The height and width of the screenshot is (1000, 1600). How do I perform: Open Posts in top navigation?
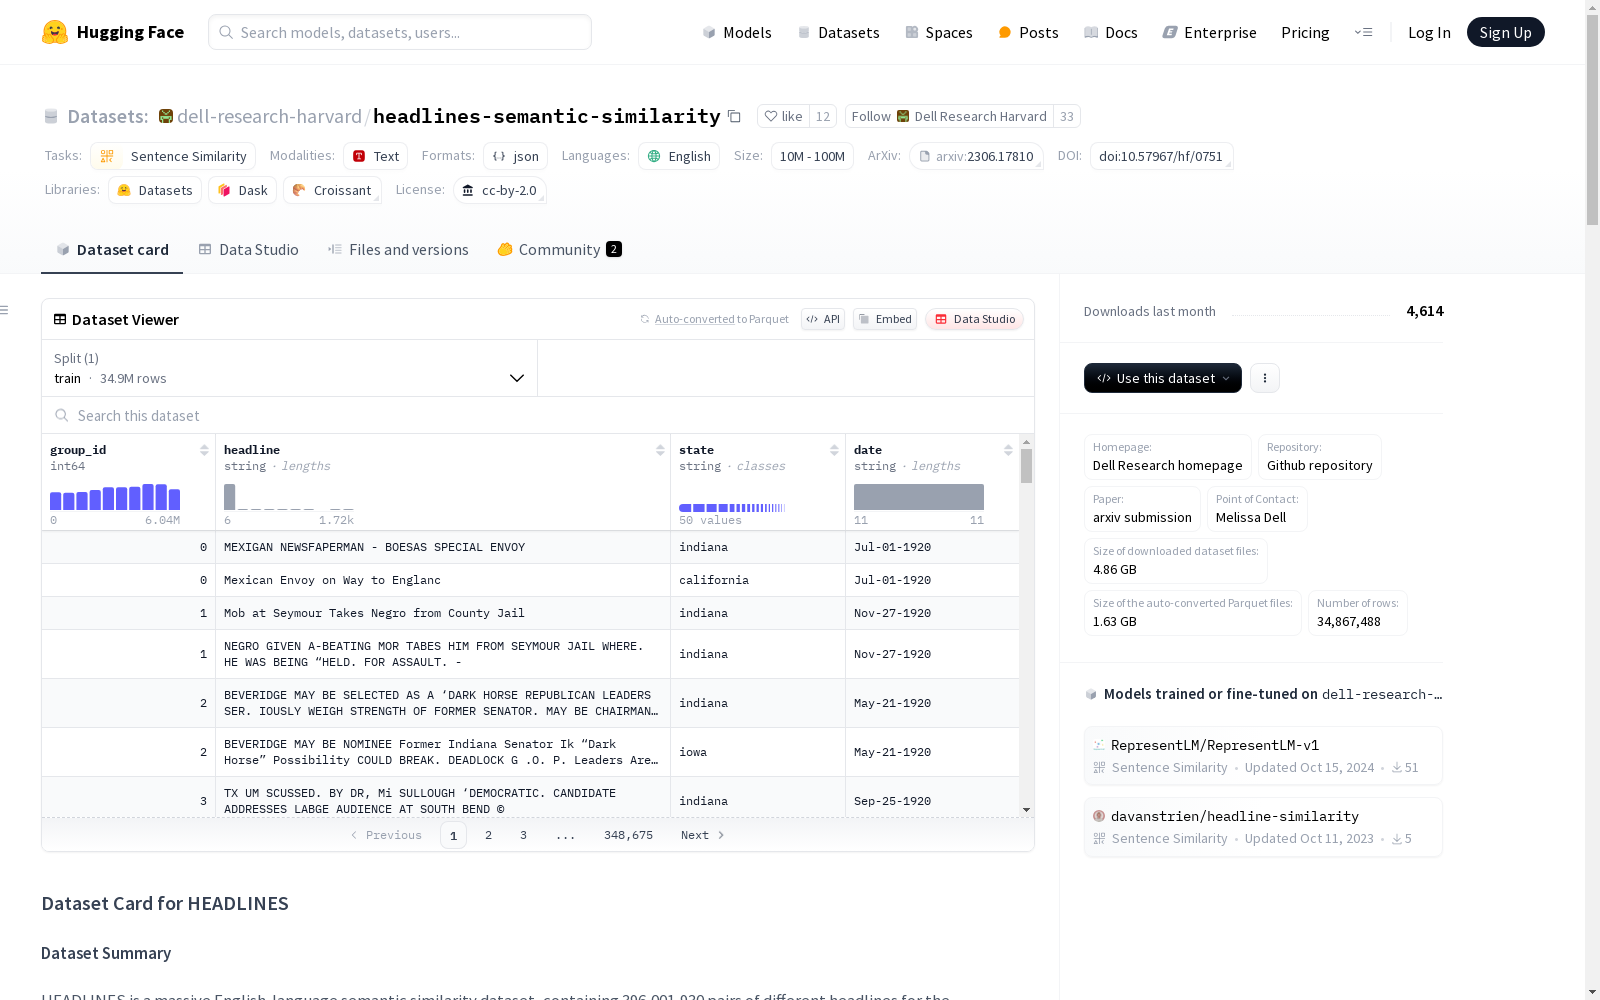(1029, 32)
